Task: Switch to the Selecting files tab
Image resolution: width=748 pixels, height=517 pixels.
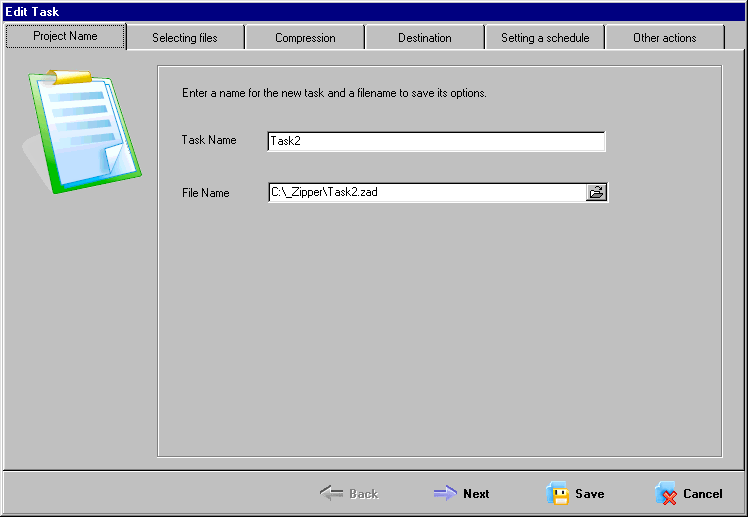Action: (x=185, y=38)
